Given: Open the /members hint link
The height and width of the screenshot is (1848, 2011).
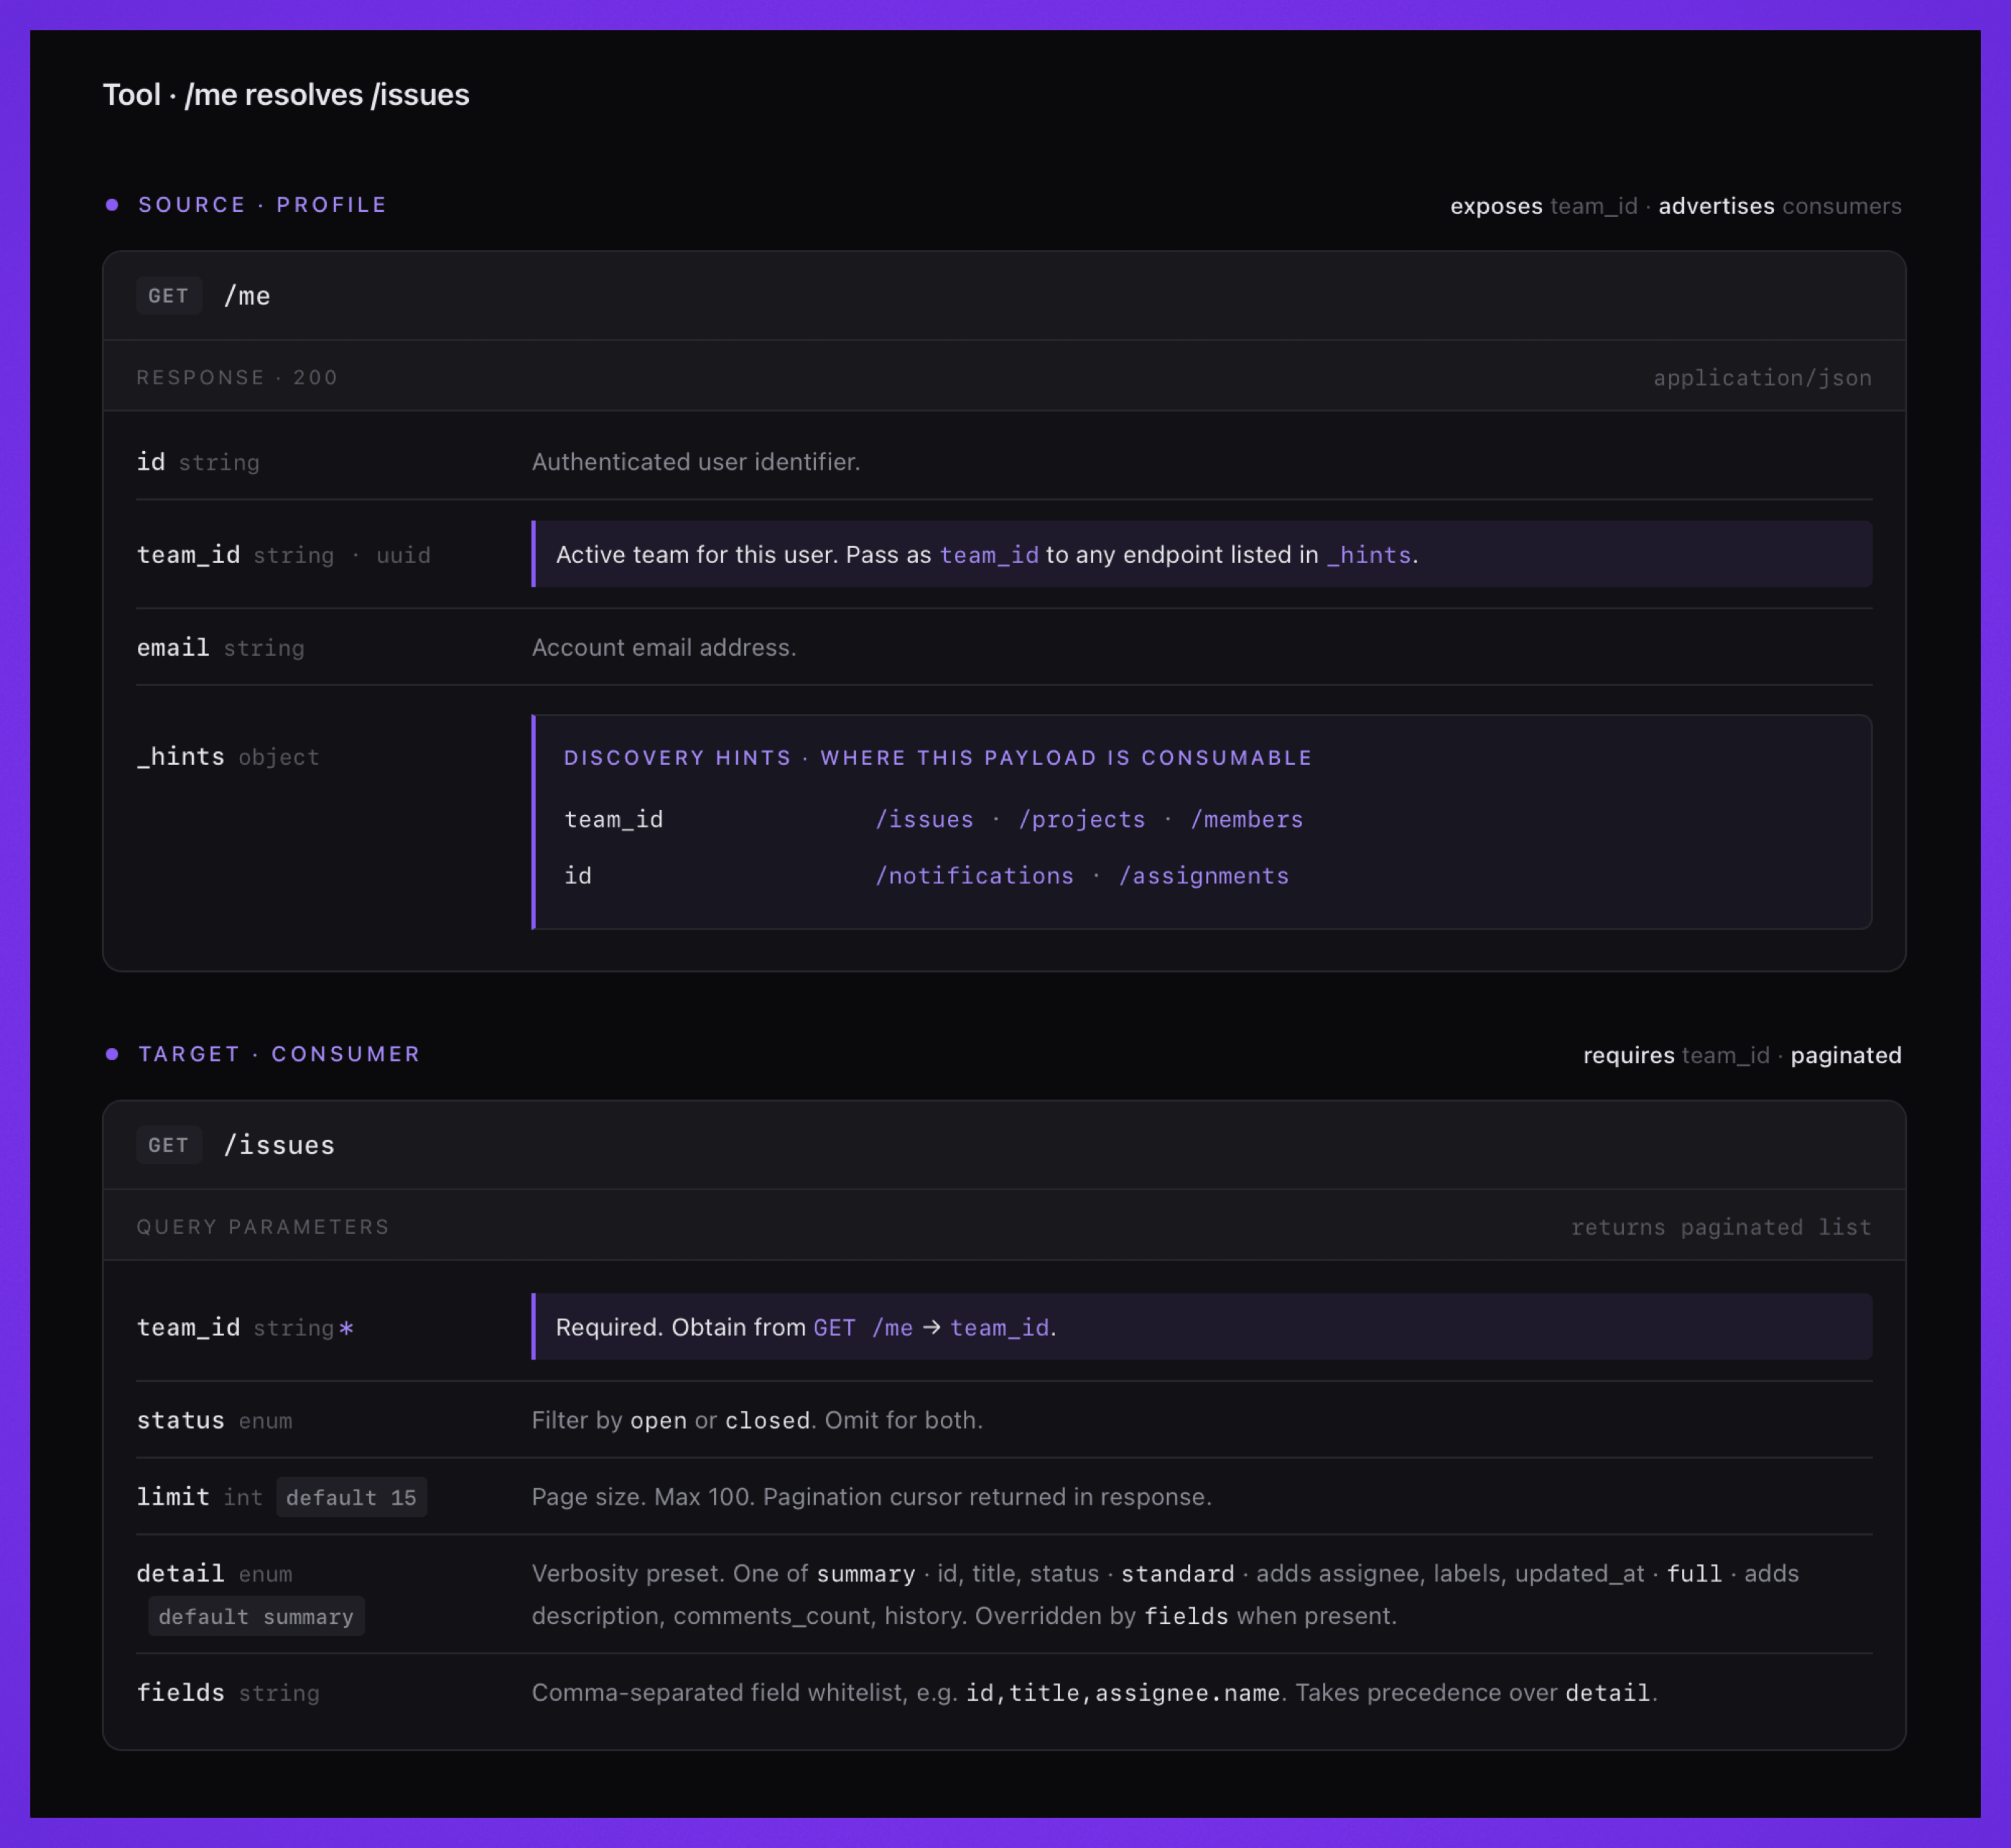Looking at the screenshot, I should (1247, 820).
